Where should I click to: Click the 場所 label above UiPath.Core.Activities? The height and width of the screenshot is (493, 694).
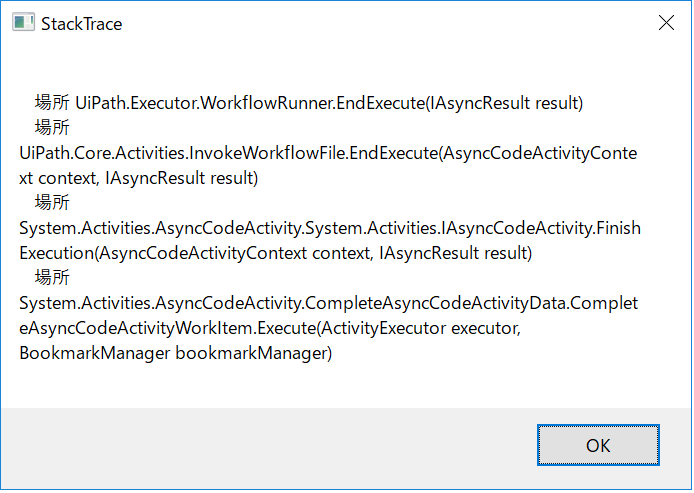coord(52,127)
